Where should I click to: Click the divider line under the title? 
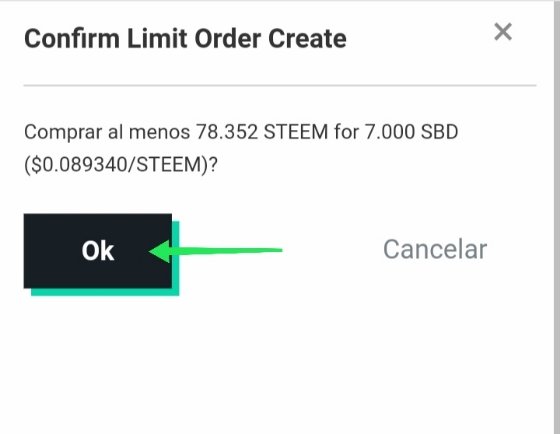click(x=280, y=85)
